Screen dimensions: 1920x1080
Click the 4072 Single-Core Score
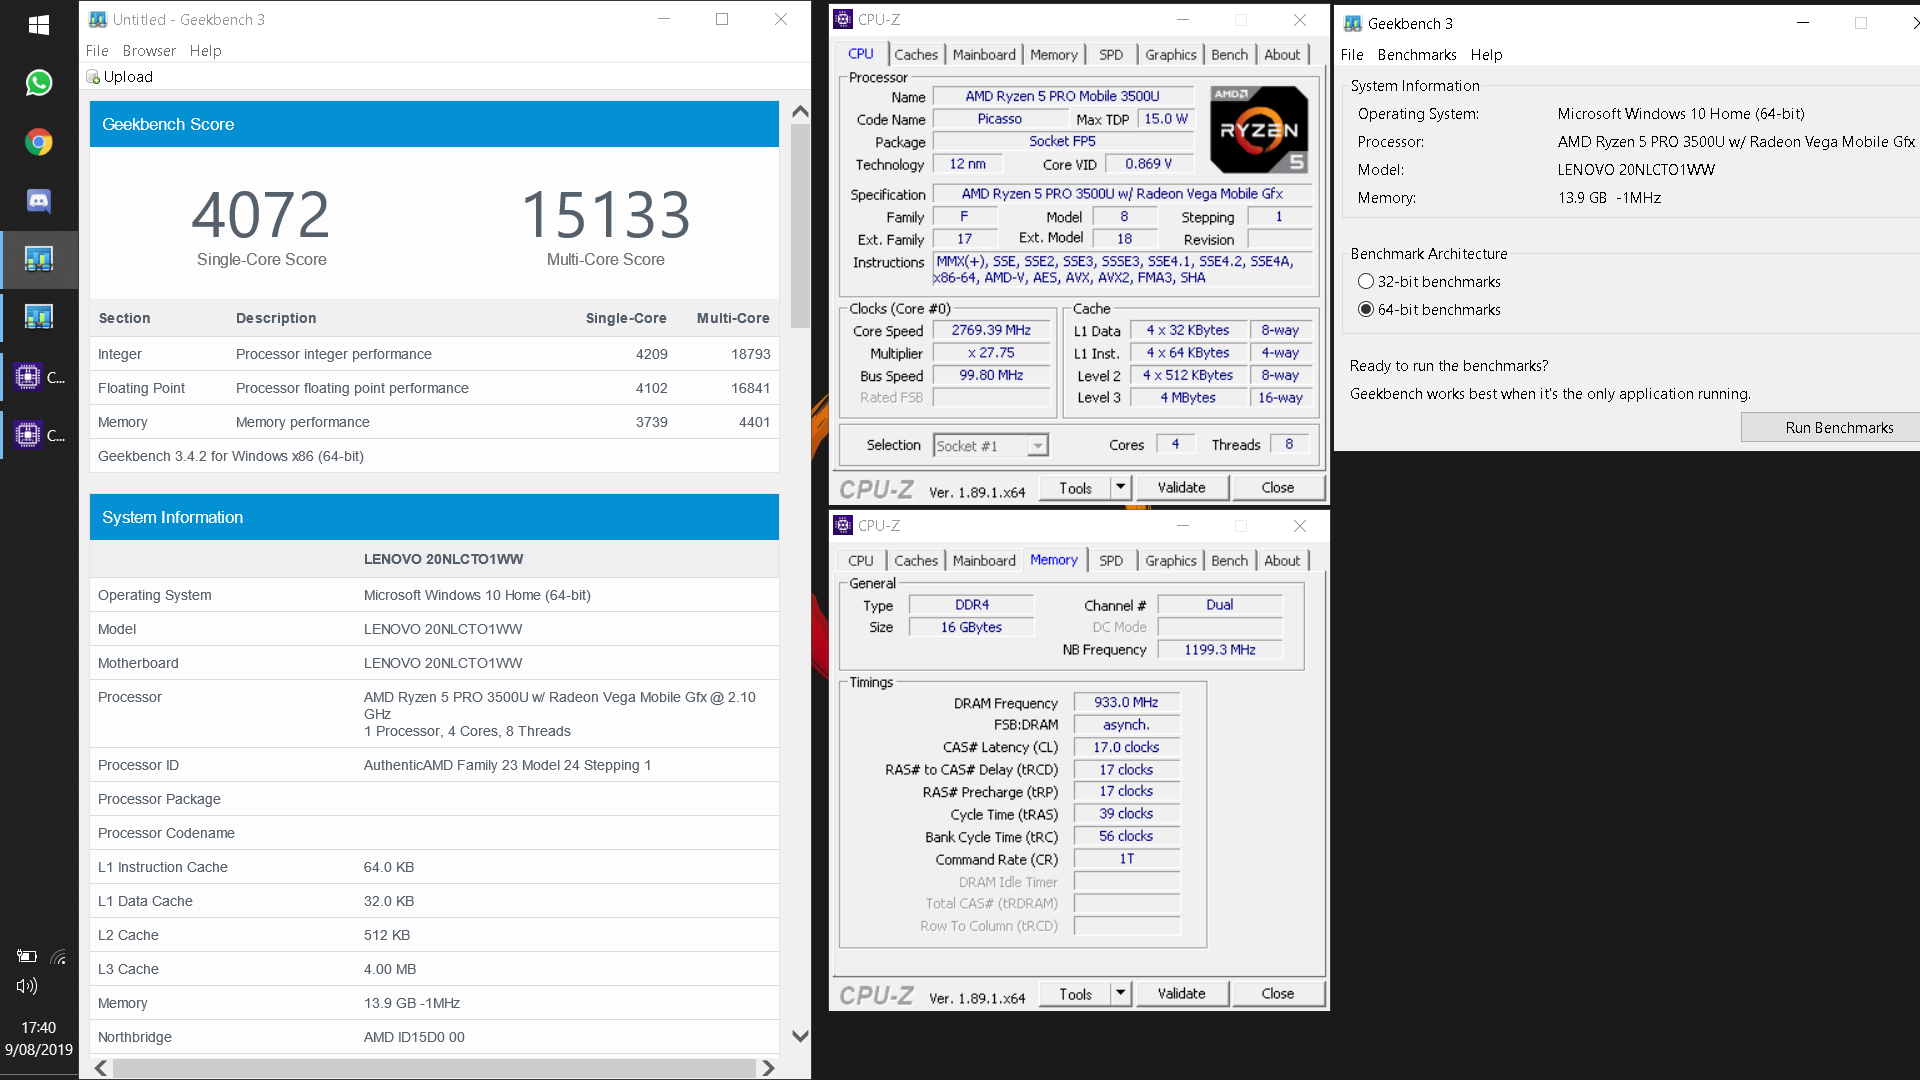(261, 215)
